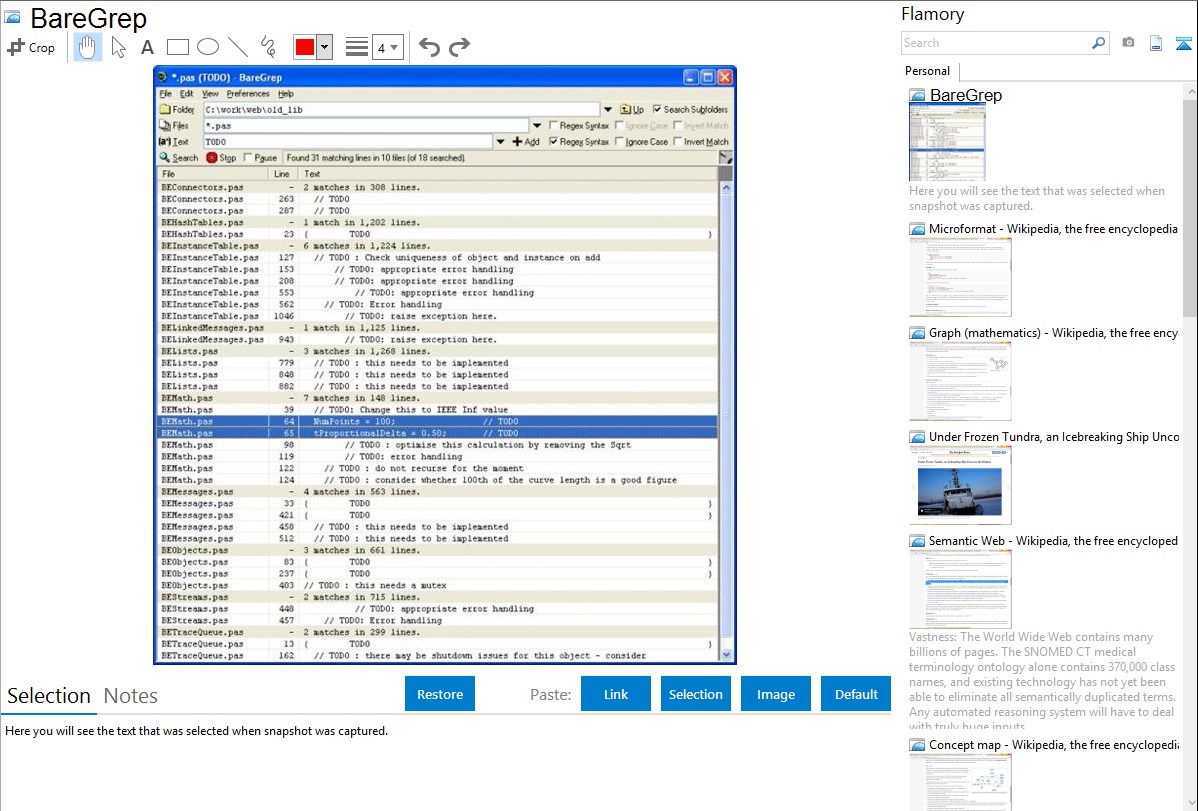Click the Search button in BareGrep
This screenshot has width=1198, height=811.
tap(179, 157)
